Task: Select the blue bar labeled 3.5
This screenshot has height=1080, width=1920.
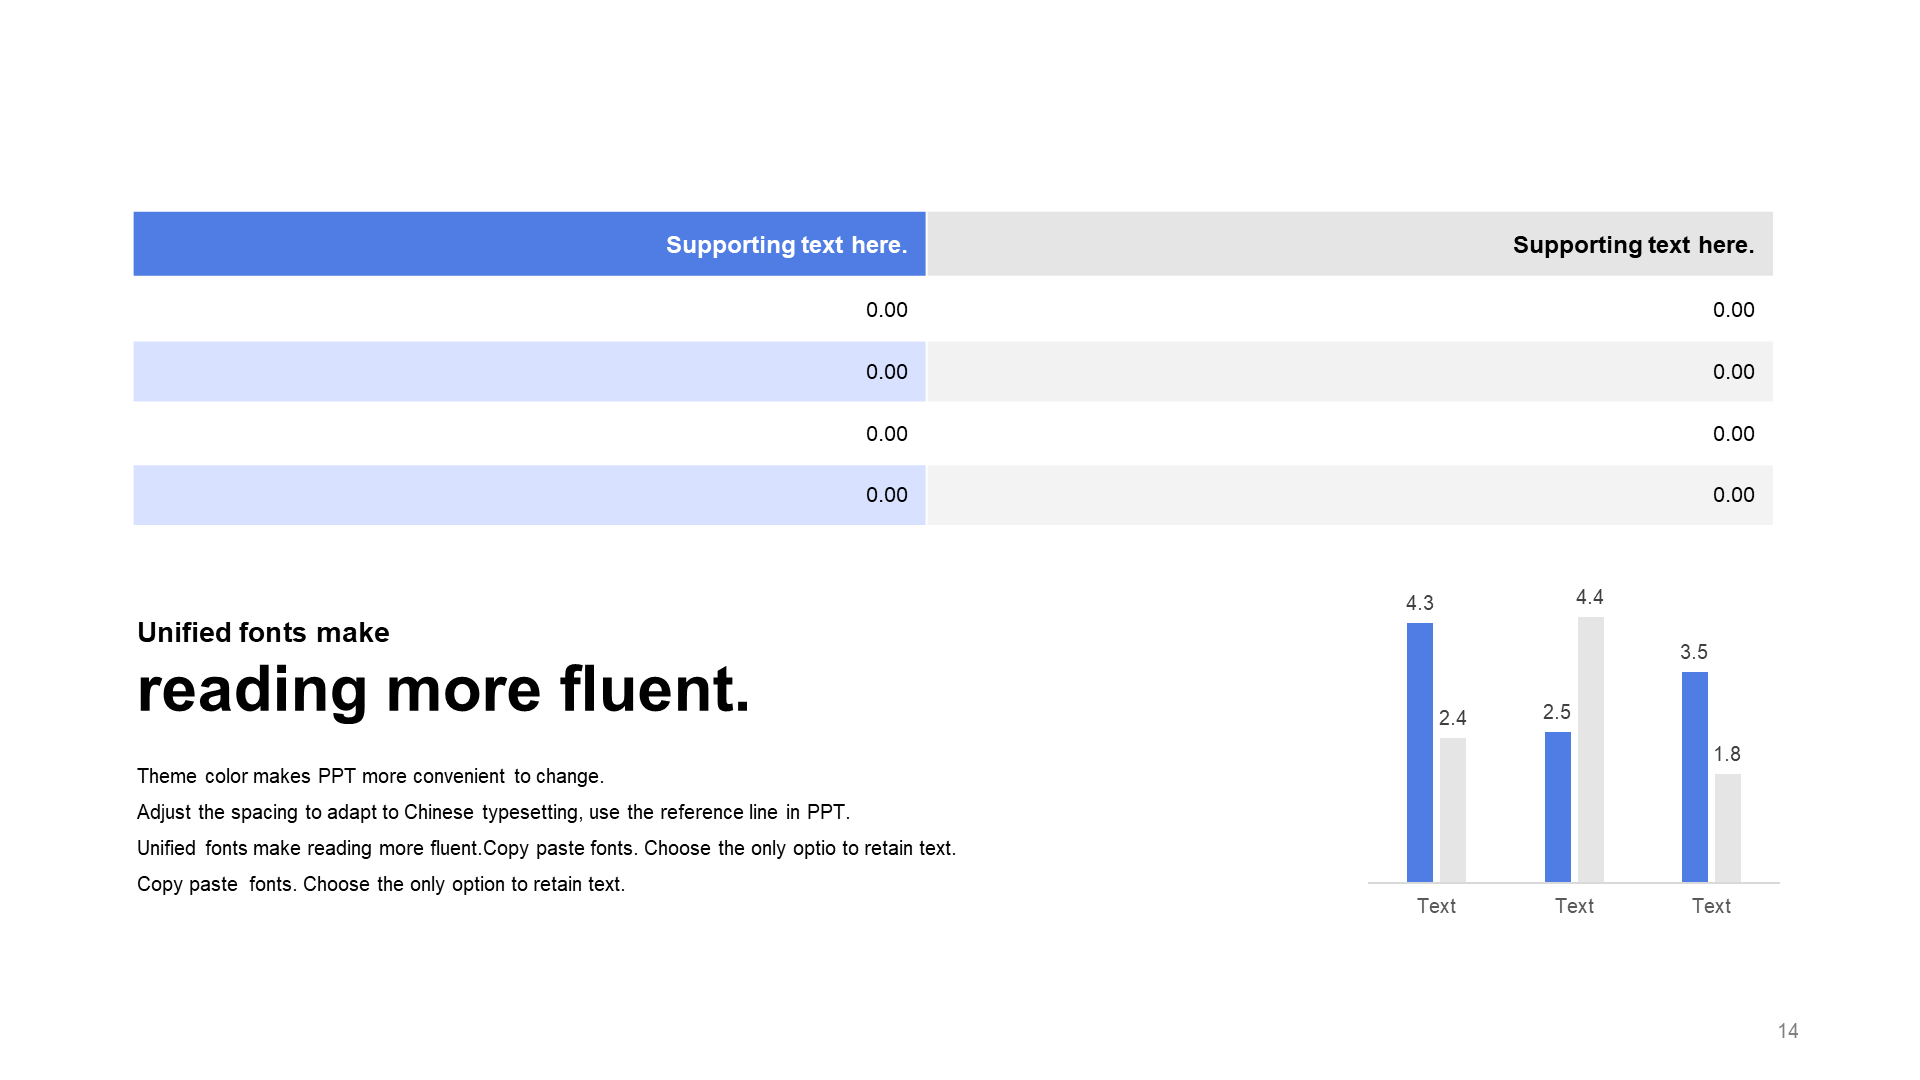Action: pyautogui.click(x=1695, y=777)
